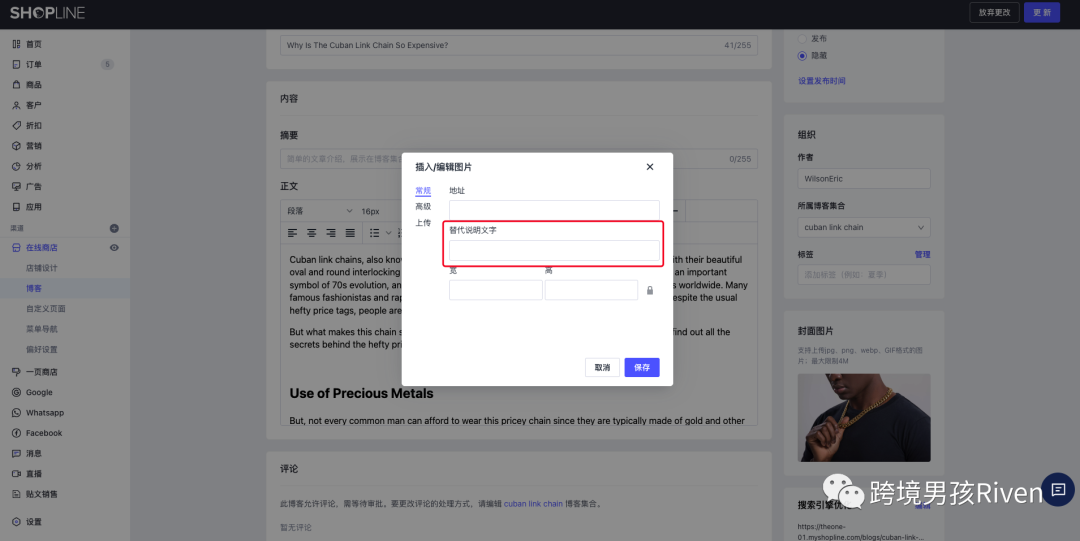Open Whatsapp channel icon
This screenshot has width=1080, height=541.
tap(16, 413)
